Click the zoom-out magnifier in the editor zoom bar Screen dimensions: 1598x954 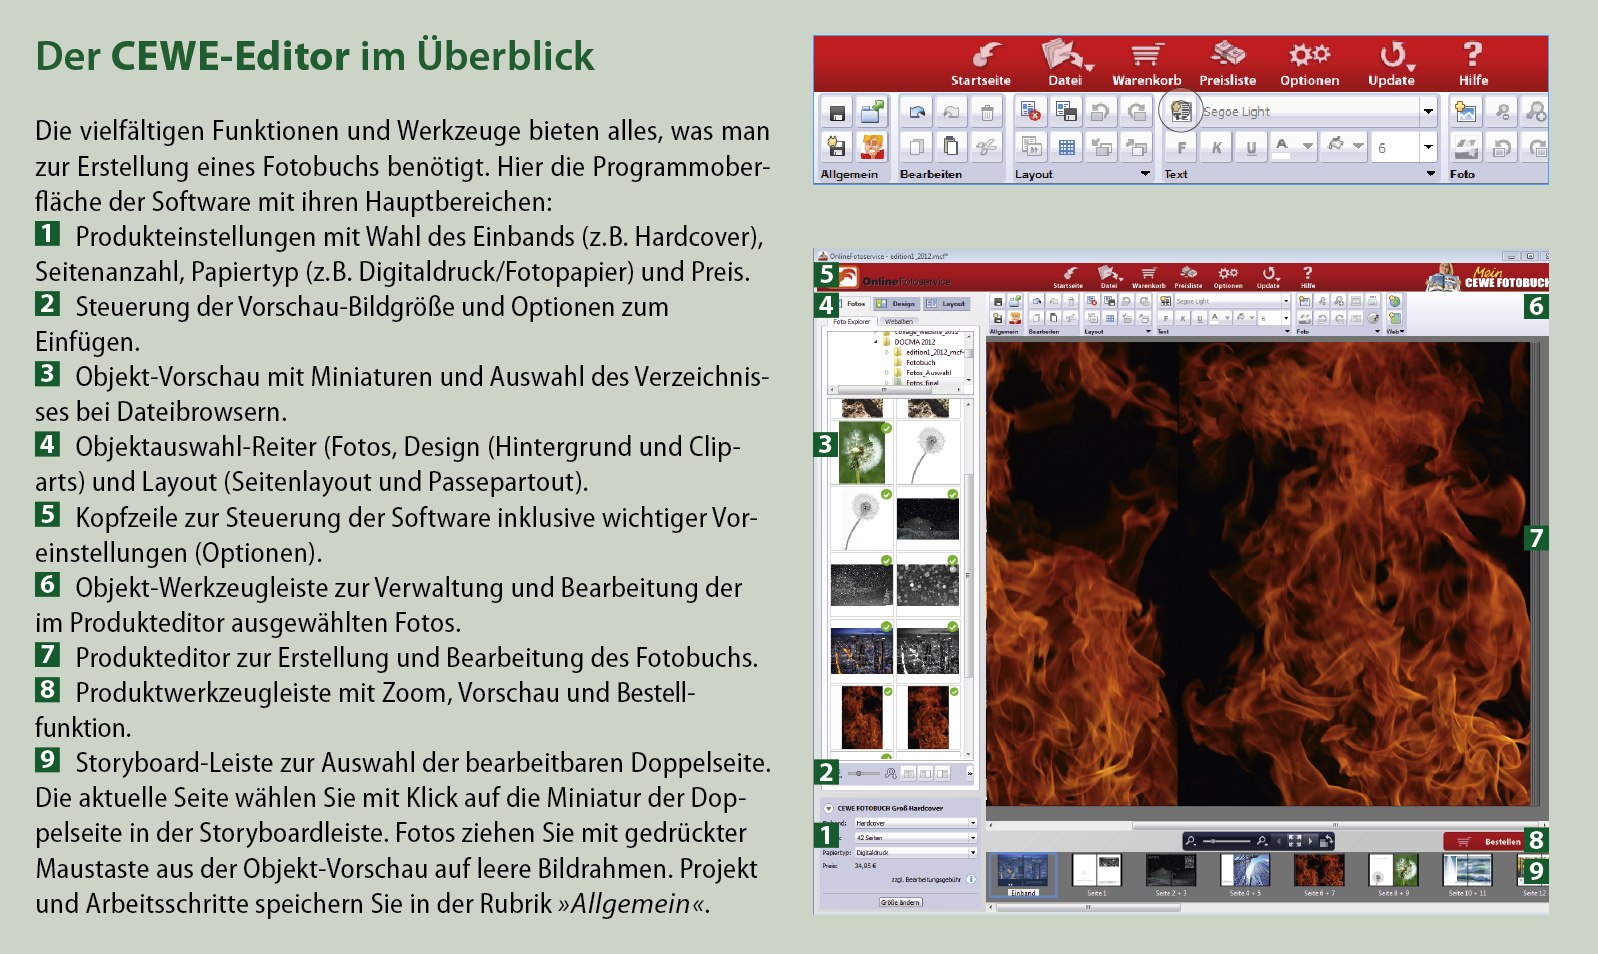tap(1192, 841)
